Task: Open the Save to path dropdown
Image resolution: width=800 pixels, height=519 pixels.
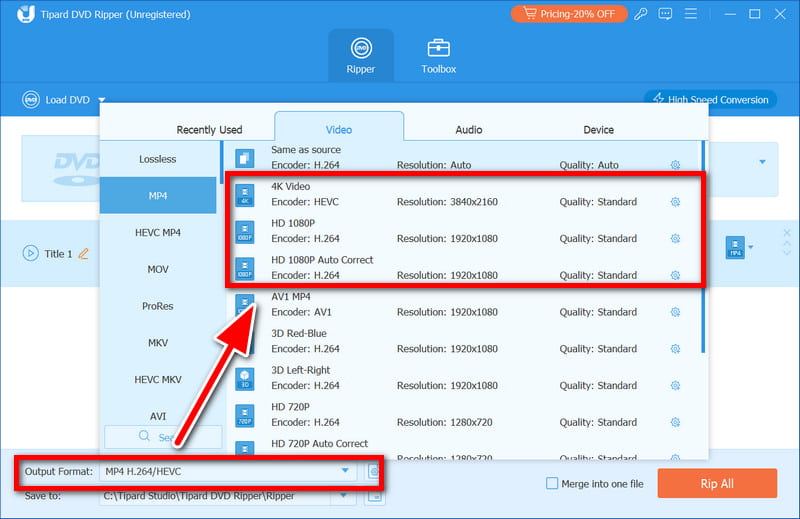Action: 344,495
